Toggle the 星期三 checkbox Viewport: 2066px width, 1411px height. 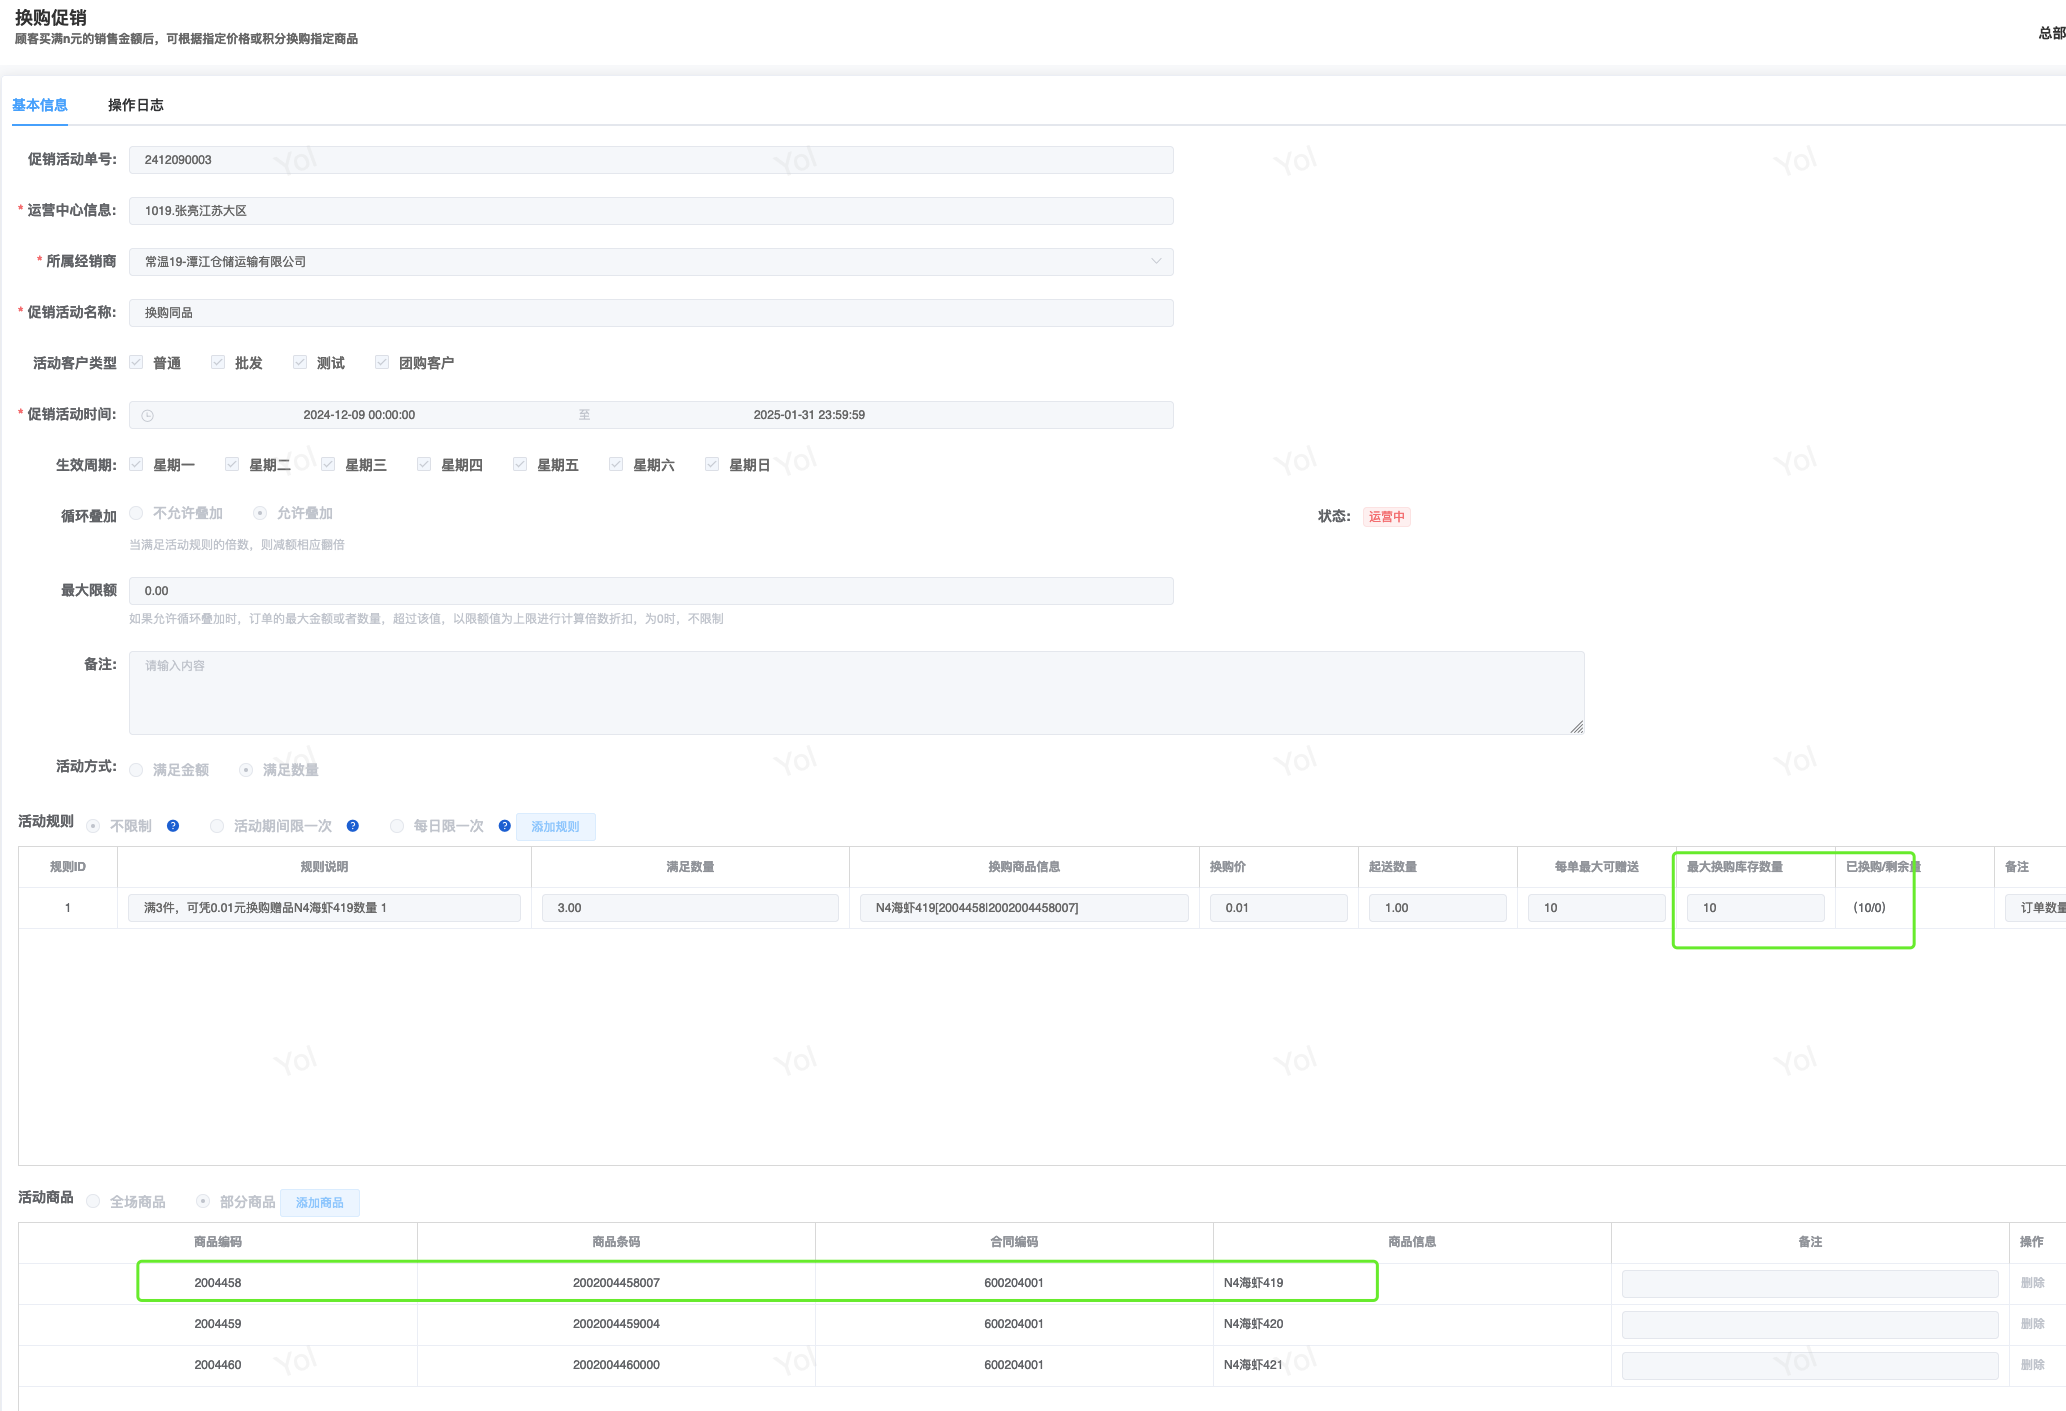coord(328,464)
